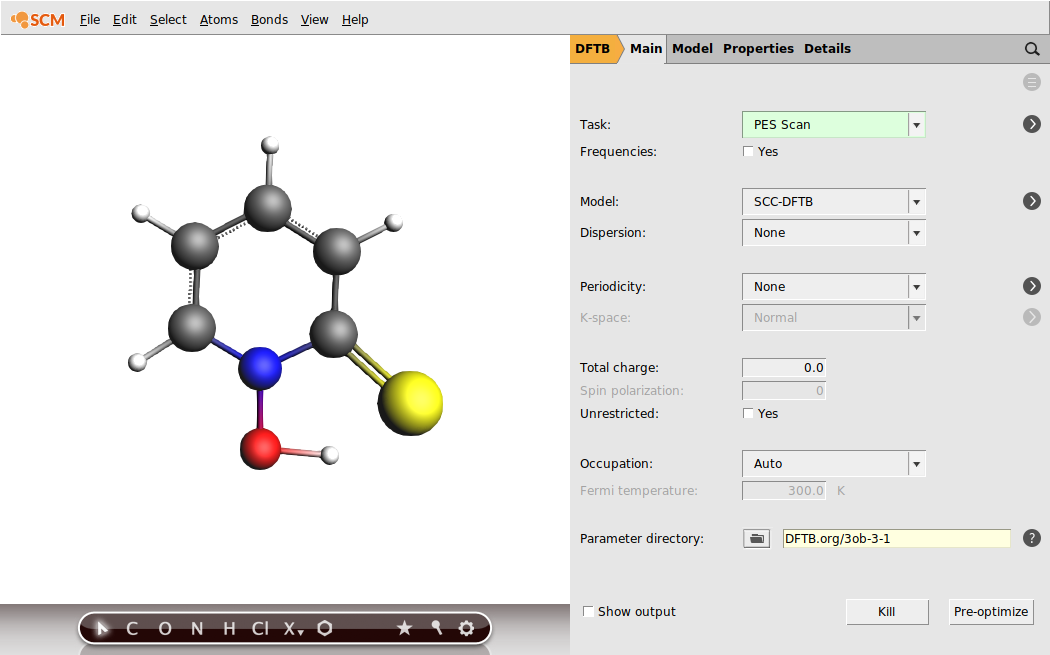1050x655 pixels.
Task: Choose the benzene ring structure tool
Action: (x=325, y=628)
